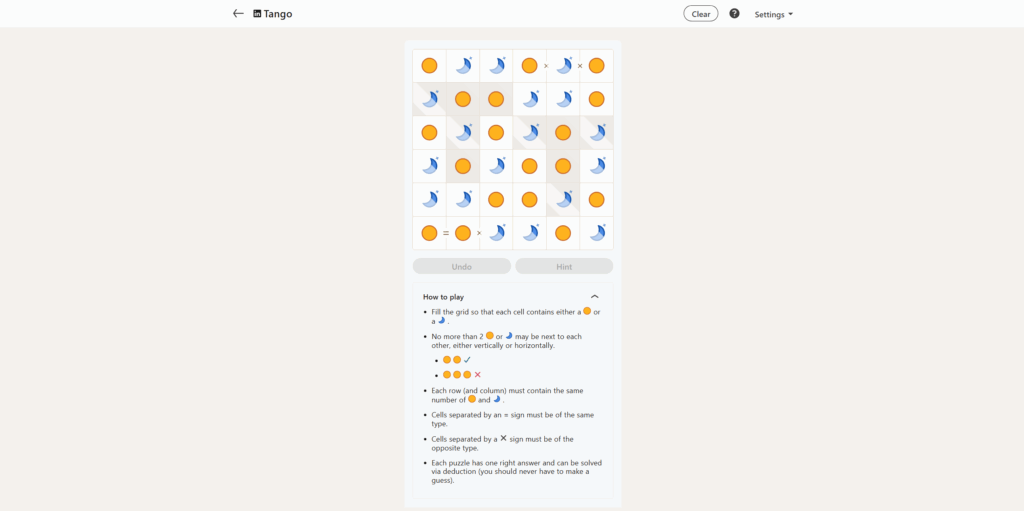Screen dimensions: 1024x511
Task: Click the moon in the bottom-right grid cell
Action: click(596, 233)
